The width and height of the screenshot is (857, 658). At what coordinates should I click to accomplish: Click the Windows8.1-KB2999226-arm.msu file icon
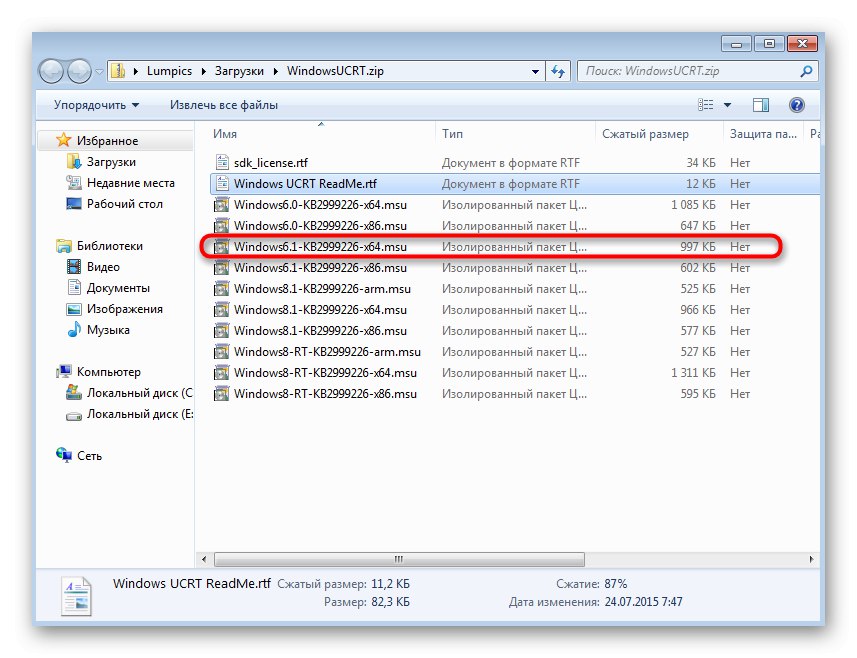221,289
